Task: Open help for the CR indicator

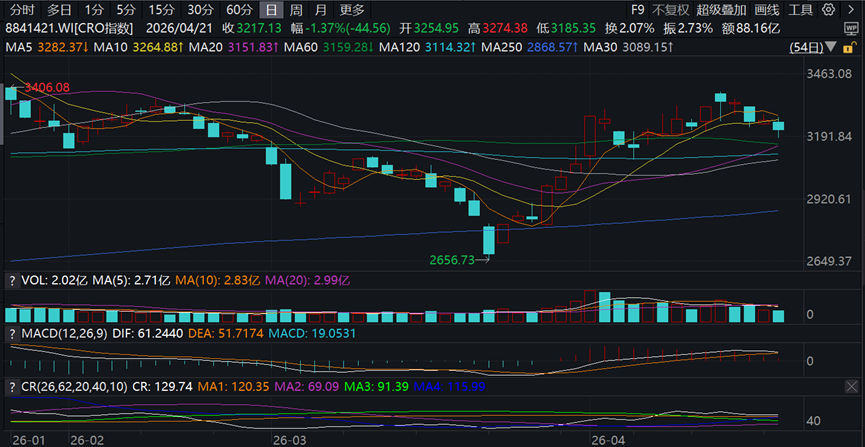Action: pyautogui.click(x=11, y=386)
